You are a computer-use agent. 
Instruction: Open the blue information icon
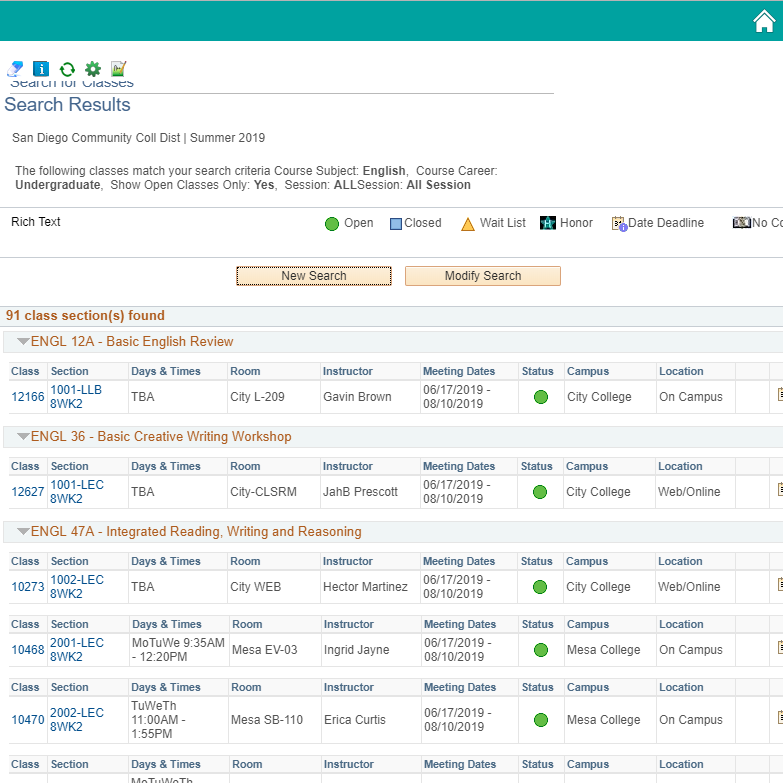[x=41, y=68]
